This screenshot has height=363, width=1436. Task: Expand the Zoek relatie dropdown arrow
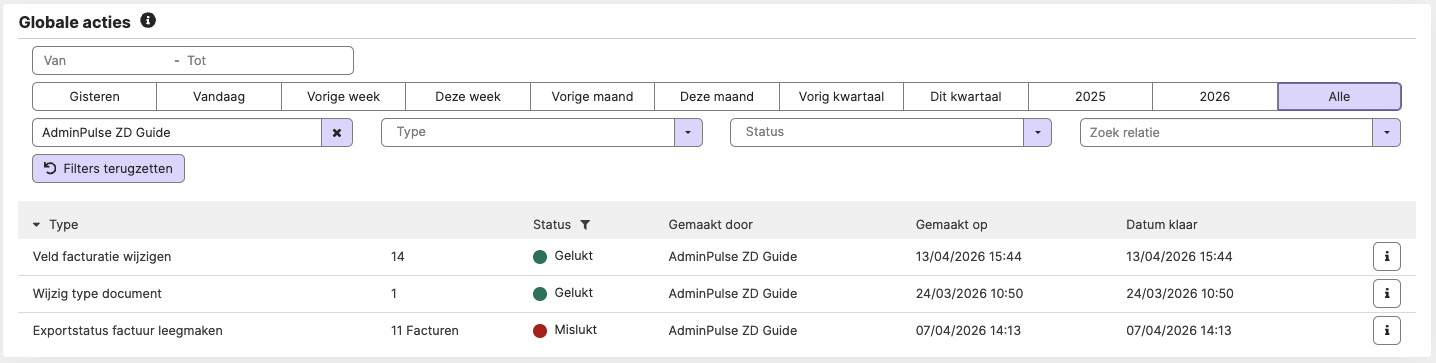(x=1386, y=132)
